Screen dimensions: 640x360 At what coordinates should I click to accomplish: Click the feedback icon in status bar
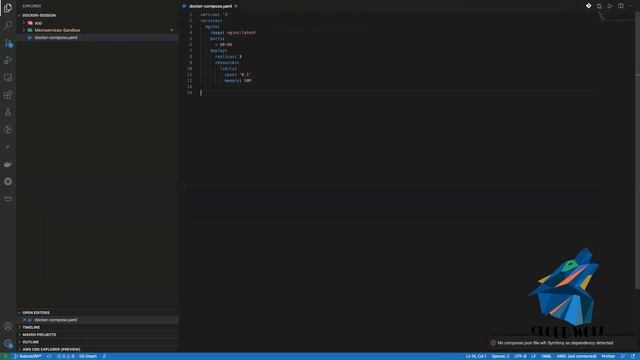(623, 356)
